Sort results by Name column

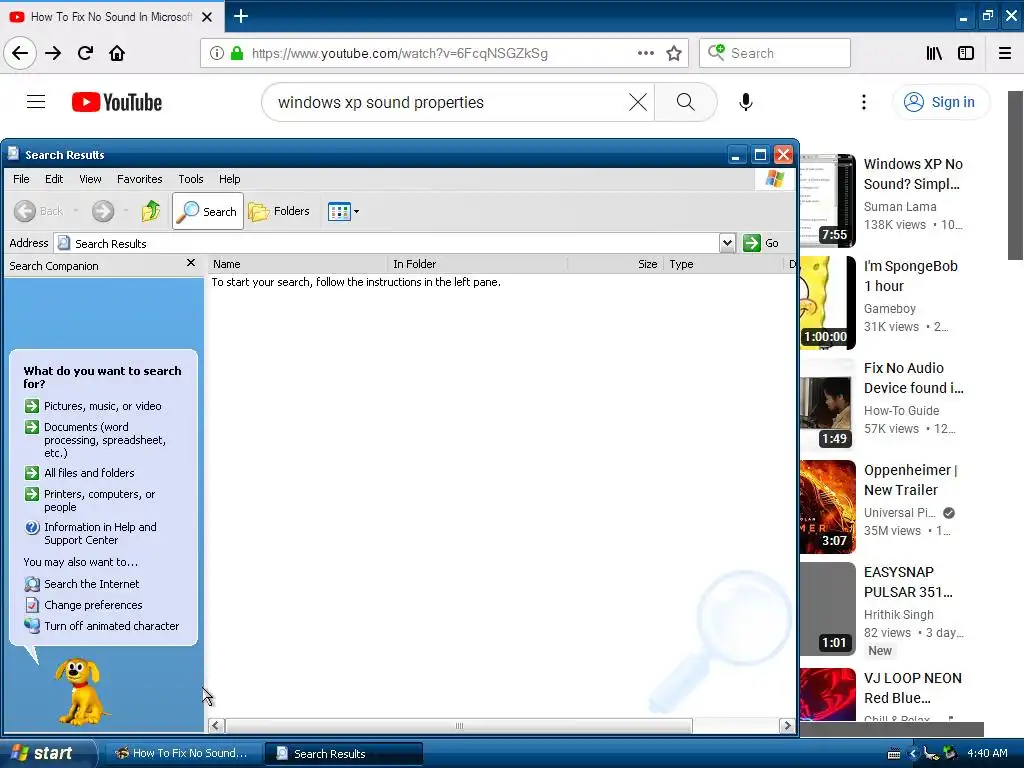pos(297,264)
